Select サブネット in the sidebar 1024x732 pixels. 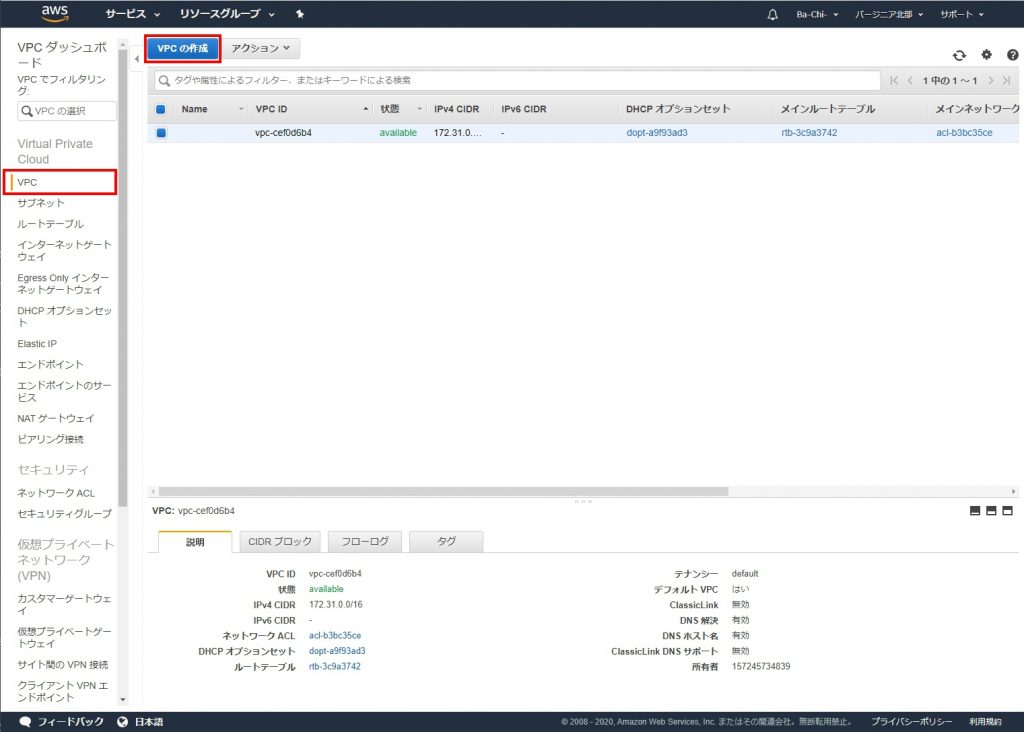click(40, 203)
